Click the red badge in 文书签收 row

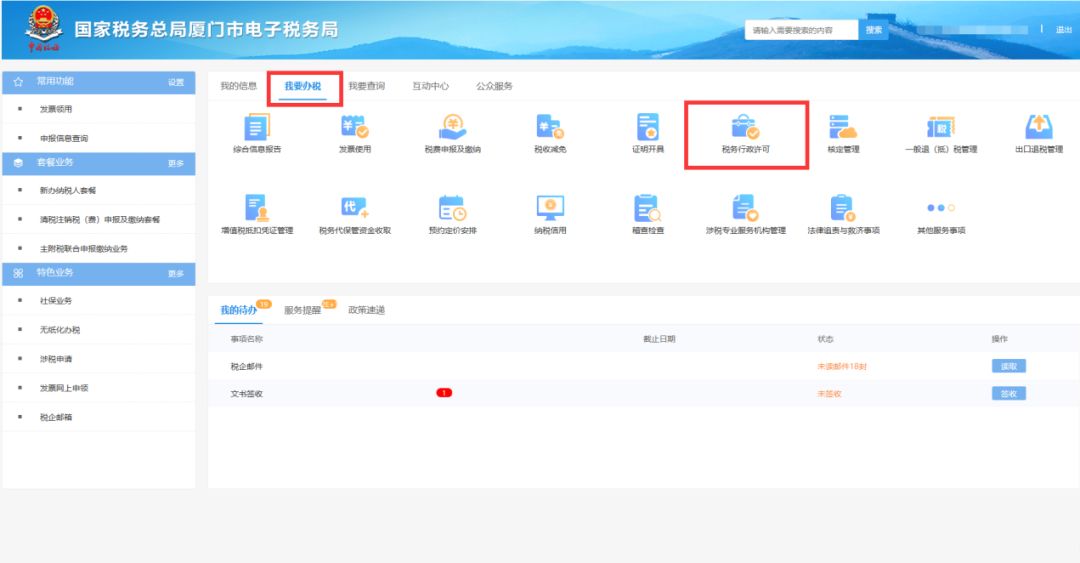click(444, 393)
